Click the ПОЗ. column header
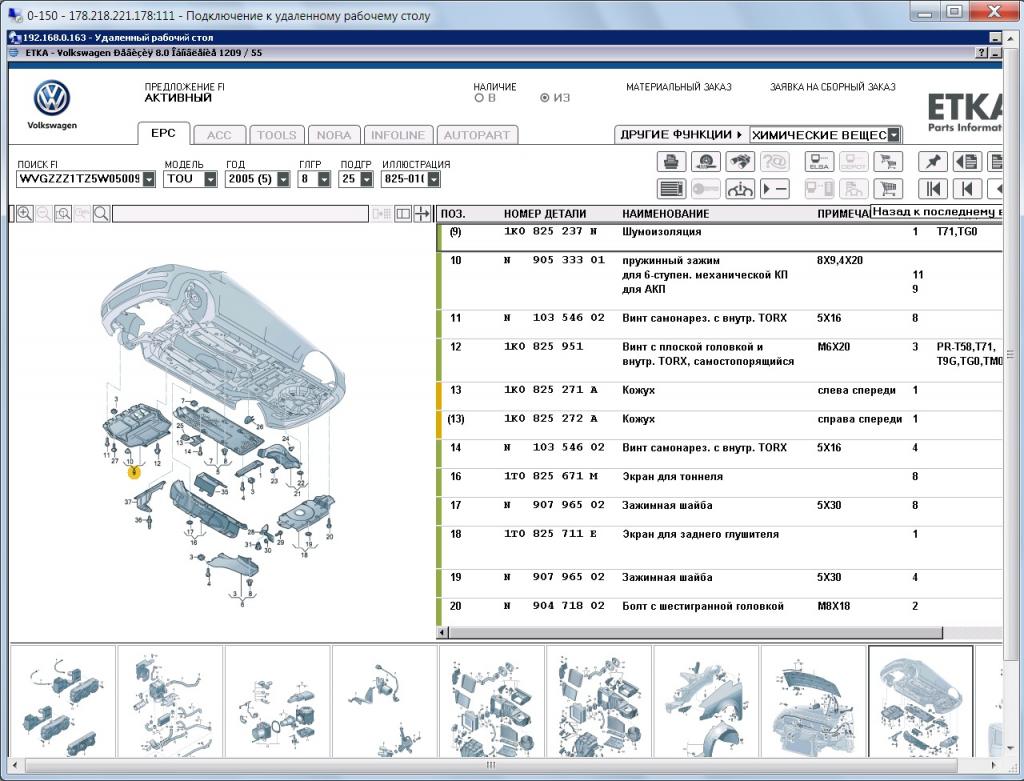This screenshot has height=781, width=1024. [453, 214]
